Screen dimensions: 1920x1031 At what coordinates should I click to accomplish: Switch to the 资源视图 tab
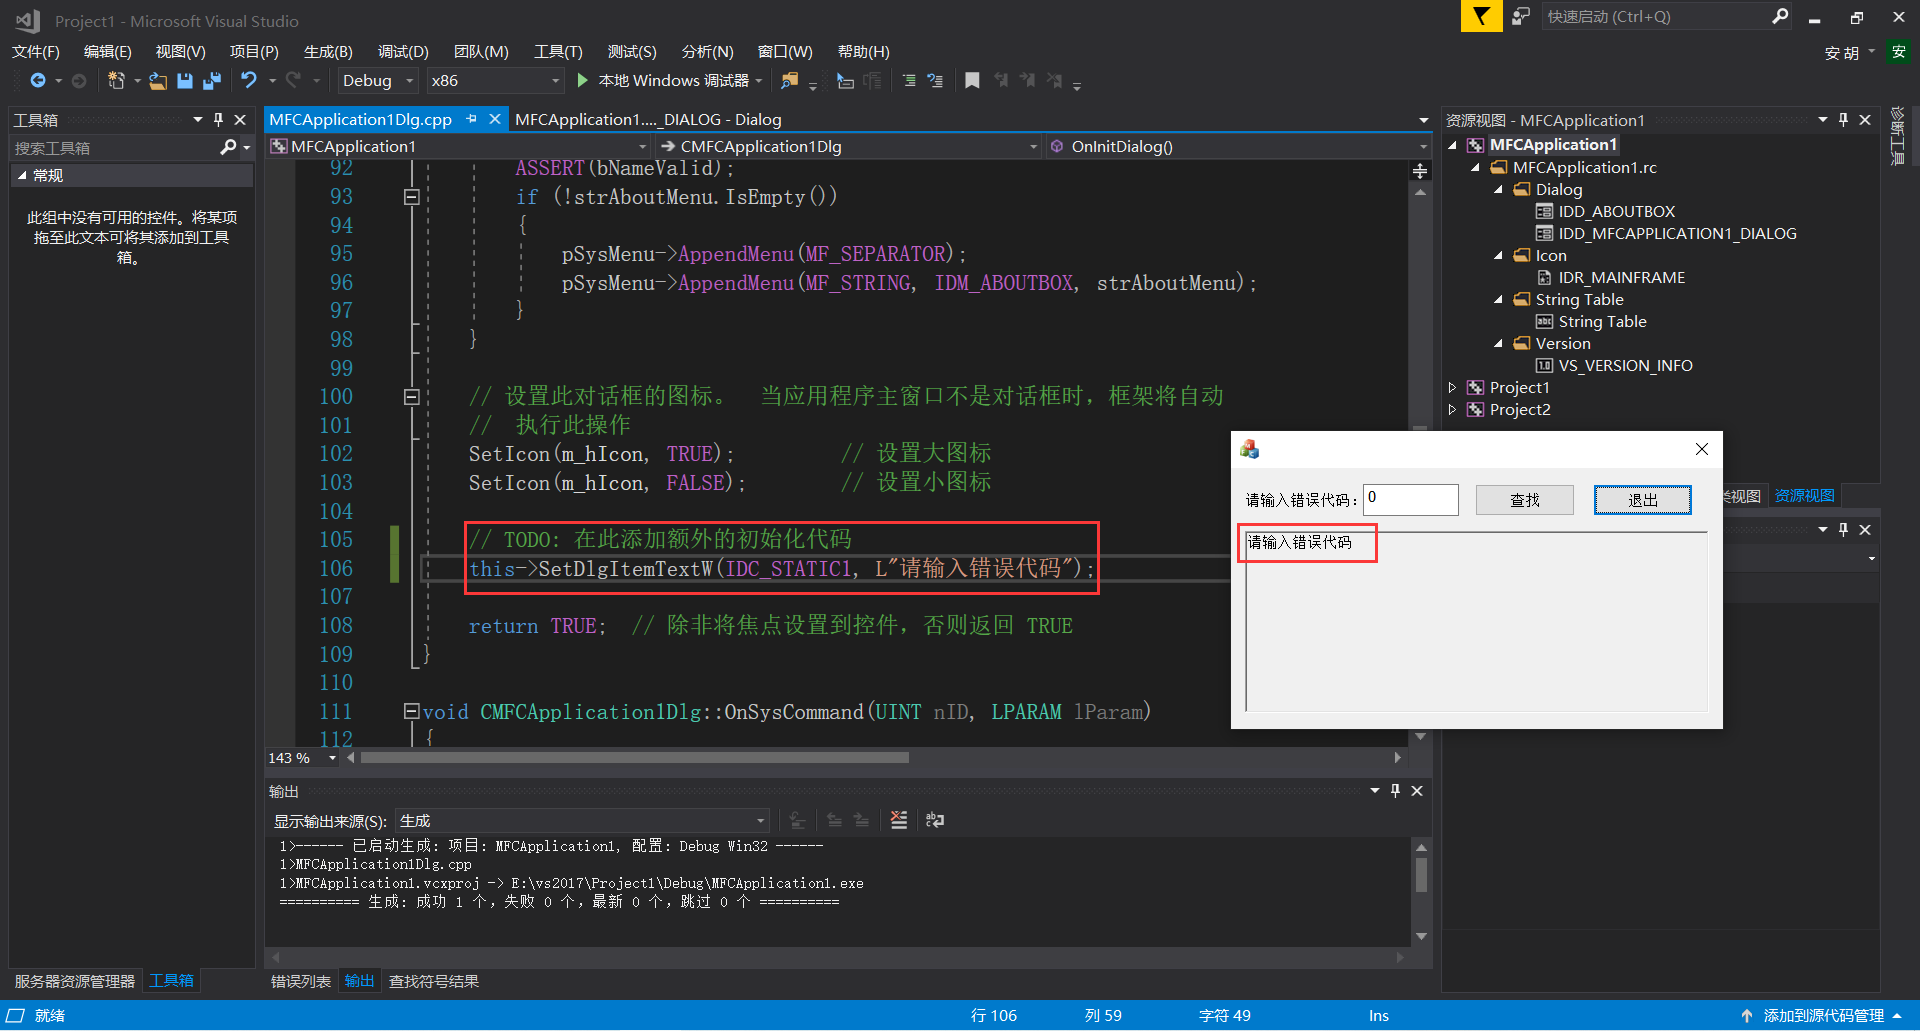click(x=1805, y=495)
